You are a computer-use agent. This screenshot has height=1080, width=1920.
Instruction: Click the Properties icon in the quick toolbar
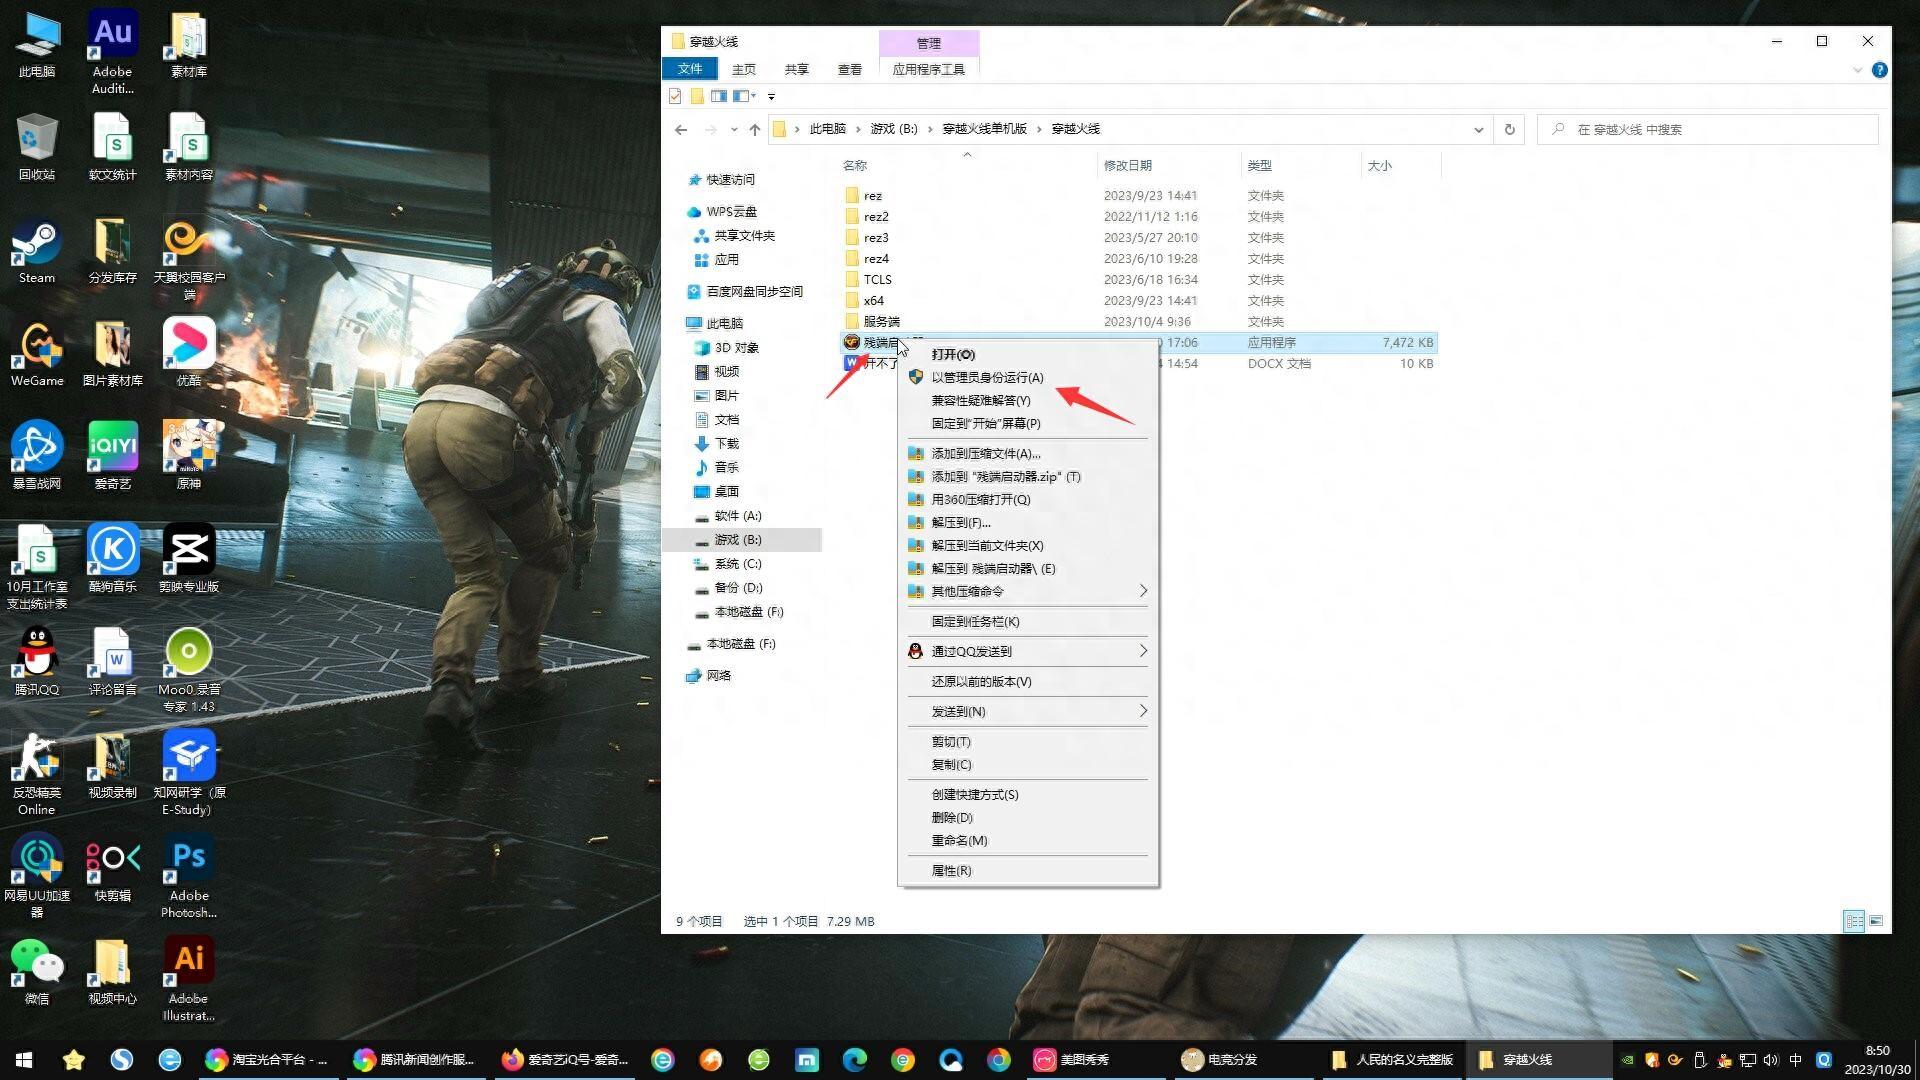point(675,96)
